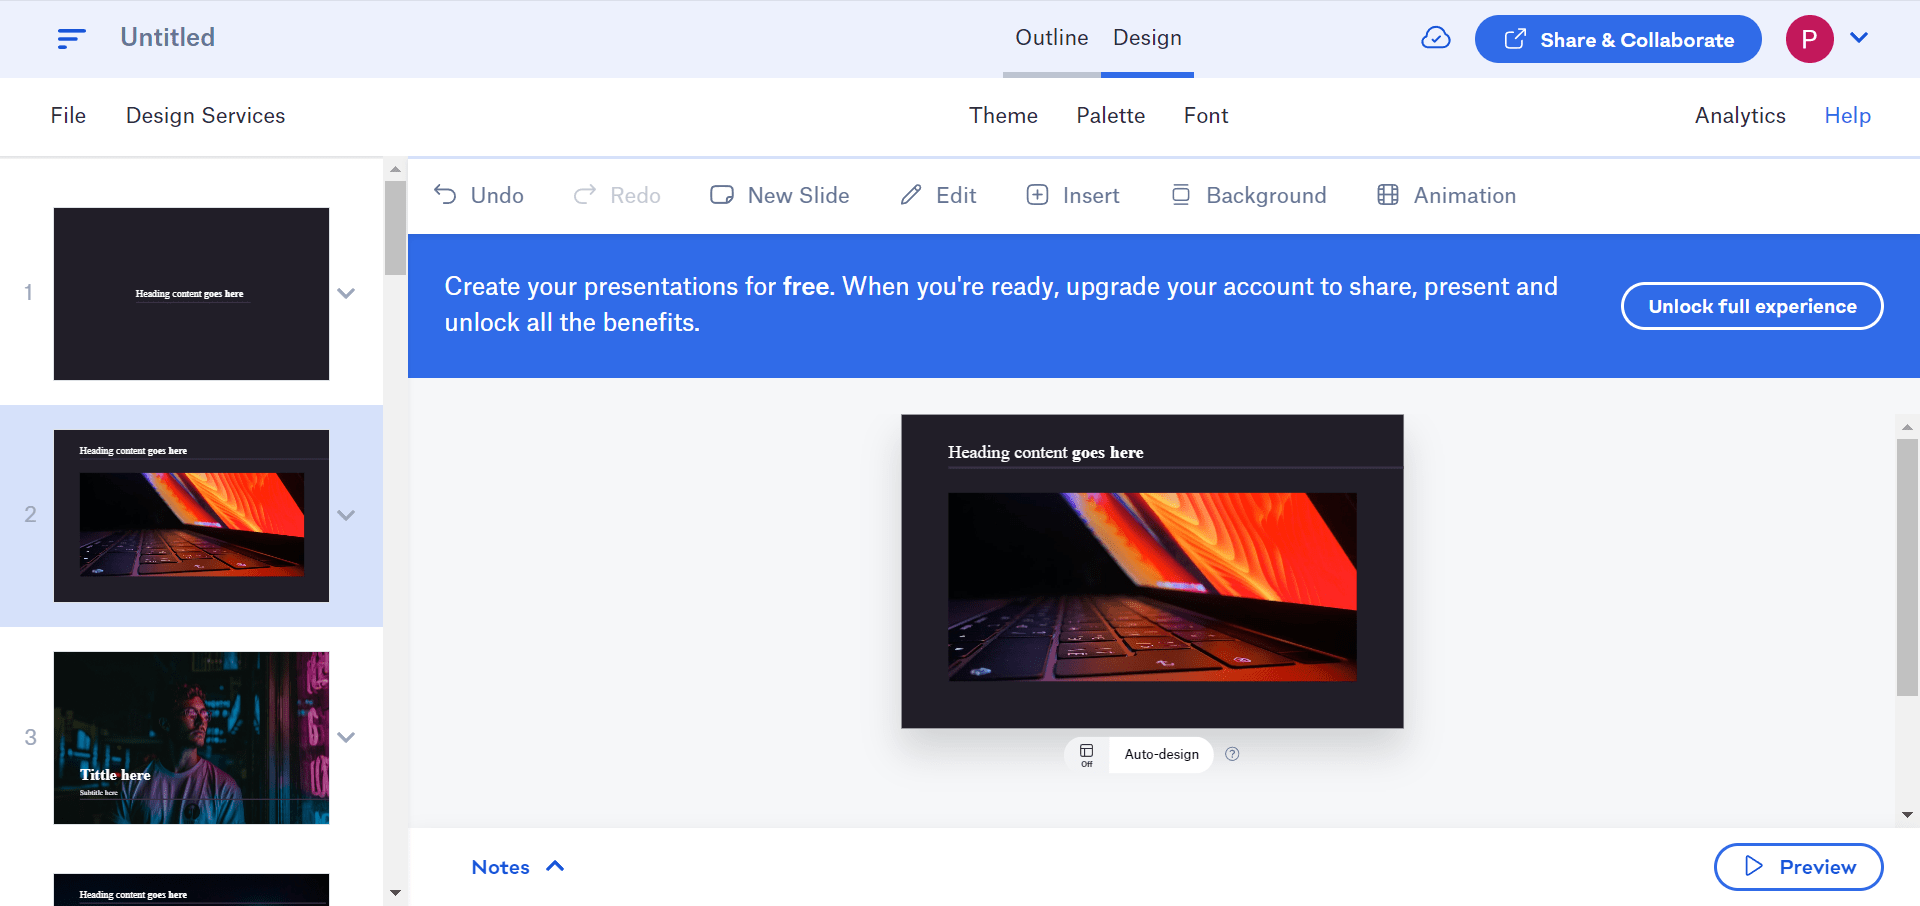Open the account dropdown arrow
This screenshot has width=1920, height=906.
pos(1859,38)
